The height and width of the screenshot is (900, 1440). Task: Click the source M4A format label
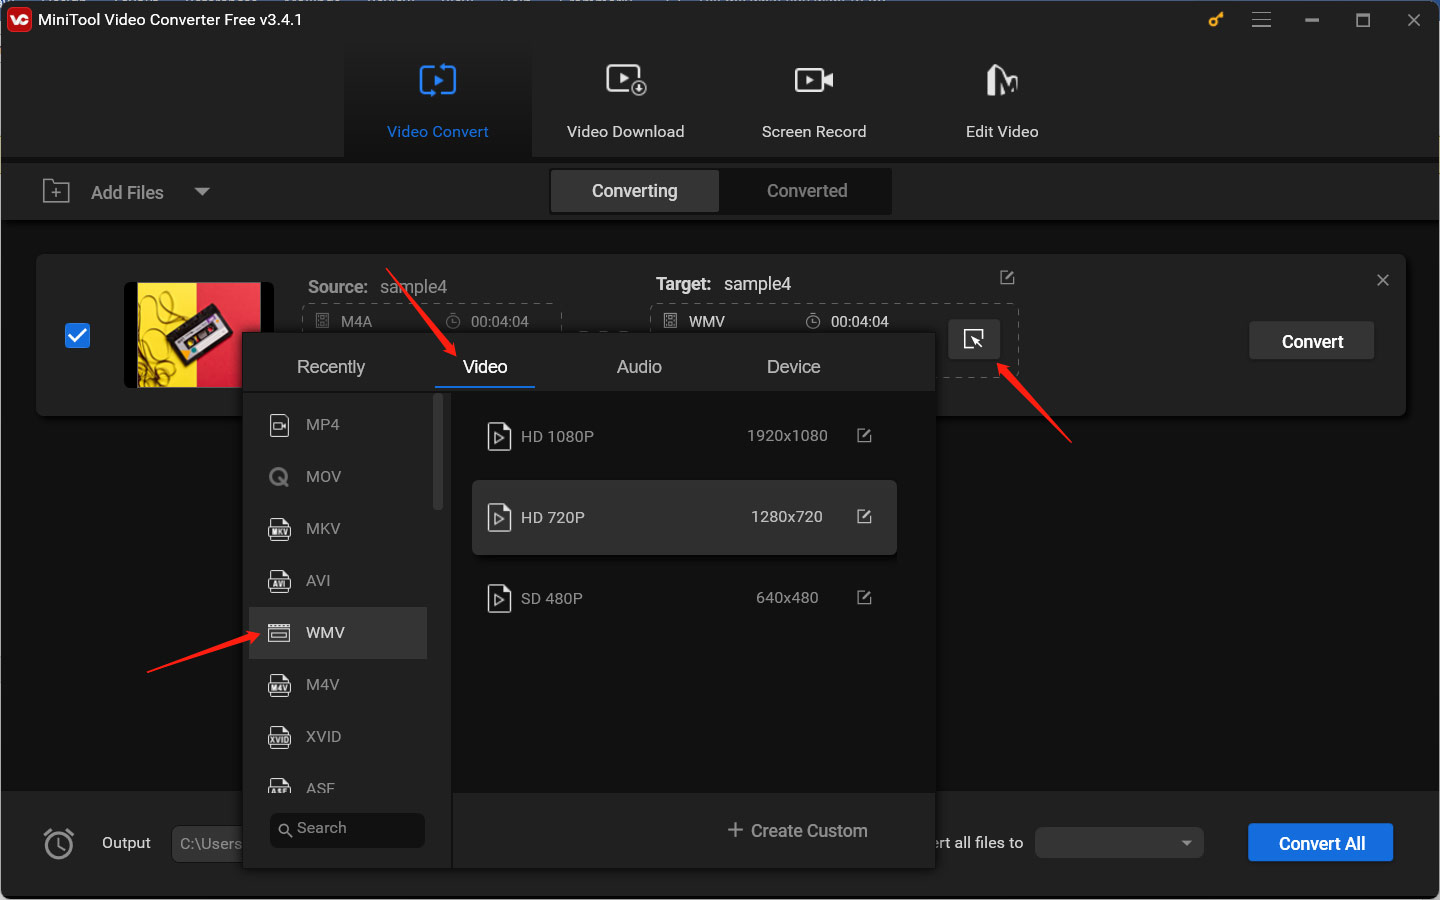pyautogui.click(x=356, y=321)
